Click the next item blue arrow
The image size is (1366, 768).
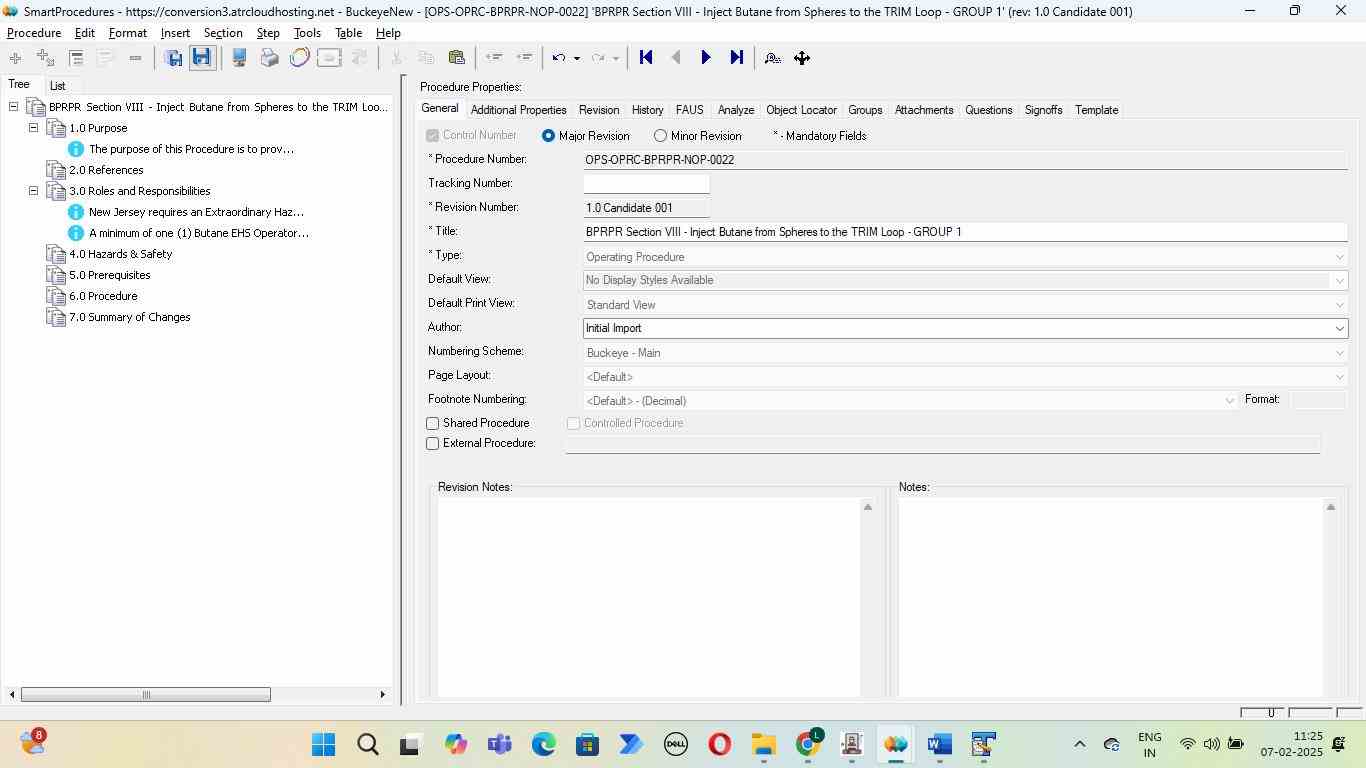coord(706,58)
